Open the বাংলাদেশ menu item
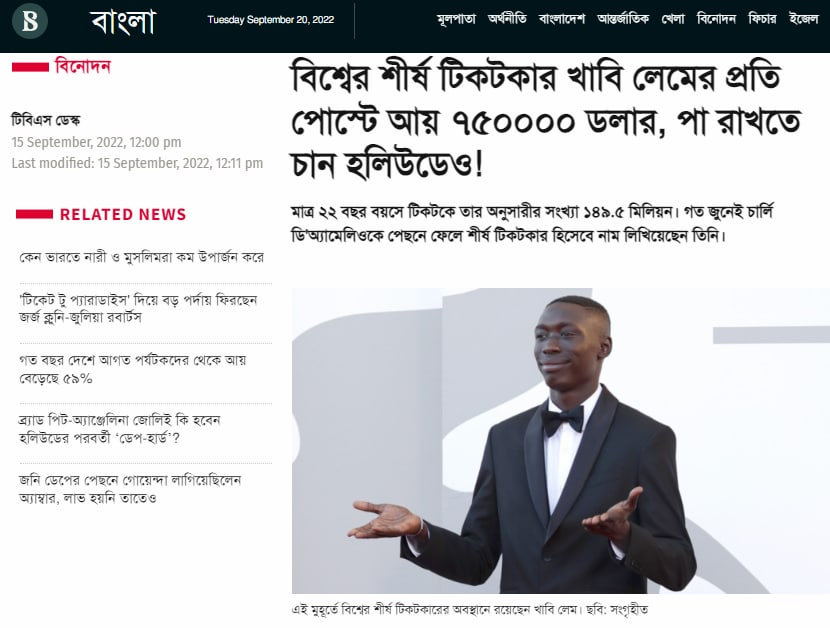This screenshot has height=628, width=830. pos(562,20)
